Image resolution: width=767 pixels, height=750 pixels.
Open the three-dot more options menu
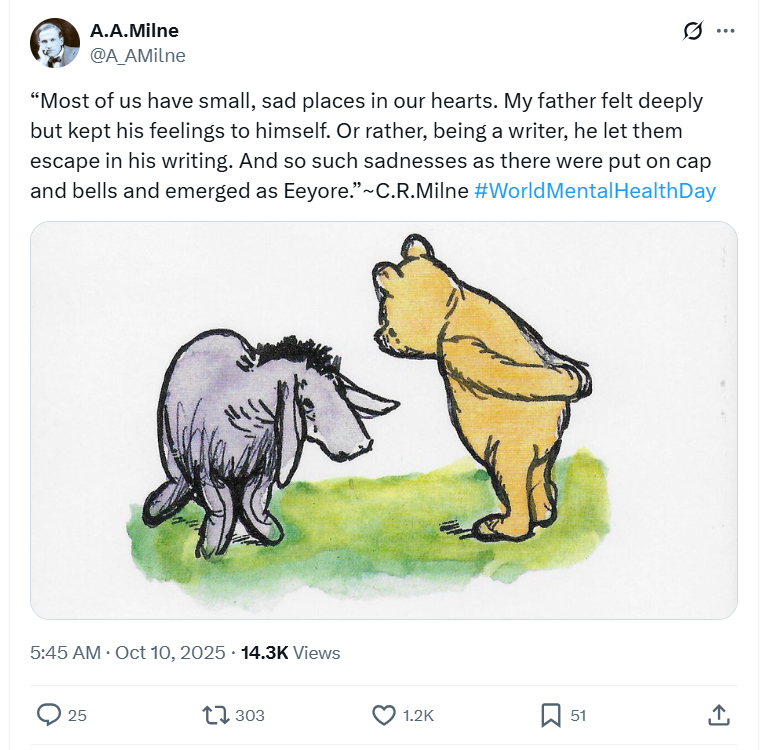pyautogui.click(x=726, y=31)
